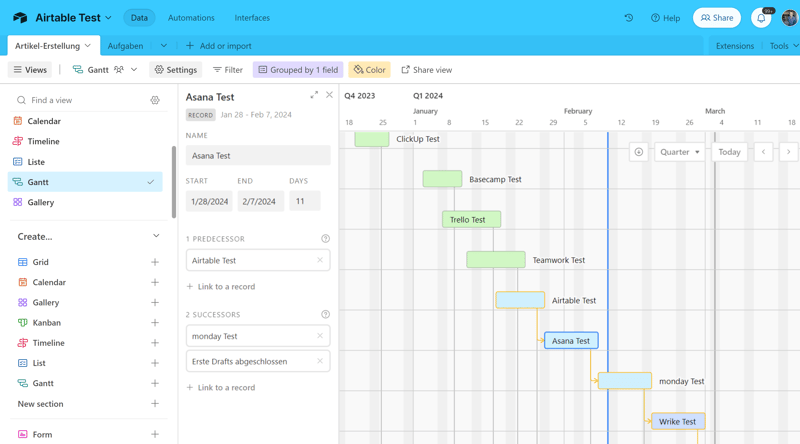Open the notifications bell
The width and height of the screenshot is (800, 444).
pyautogui.click(x=761, y=18)
